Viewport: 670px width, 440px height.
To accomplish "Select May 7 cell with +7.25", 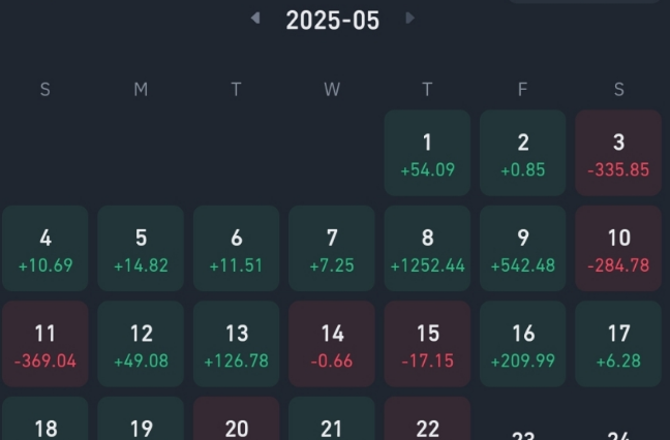I will click(x=332, y=249).
